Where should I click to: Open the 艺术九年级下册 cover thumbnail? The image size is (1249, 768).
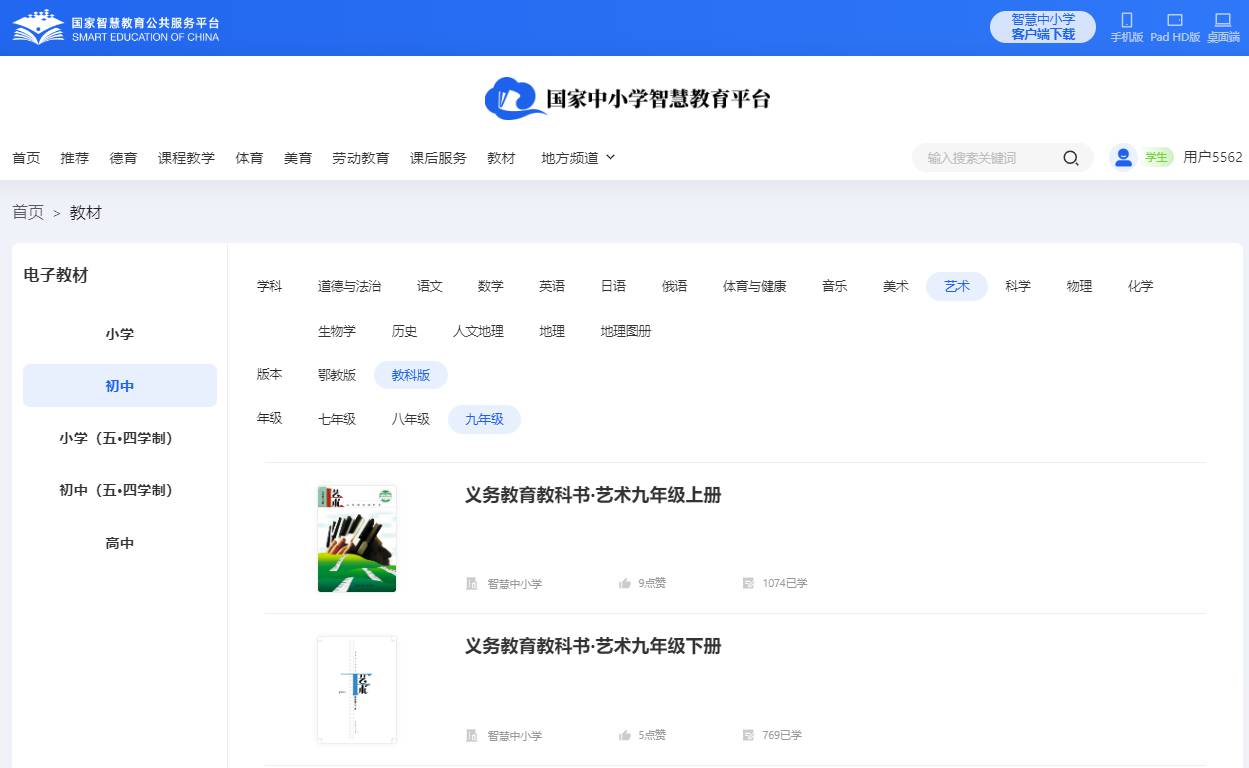point(357,690)
